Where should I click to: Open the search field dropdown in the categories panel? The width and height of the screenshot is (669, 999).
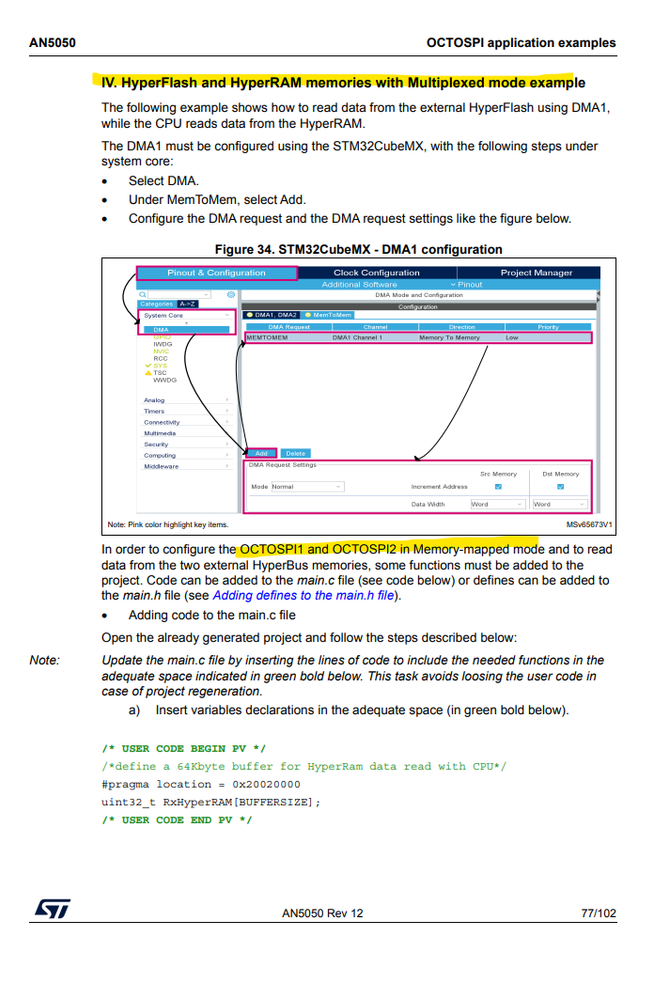[206, 294]
